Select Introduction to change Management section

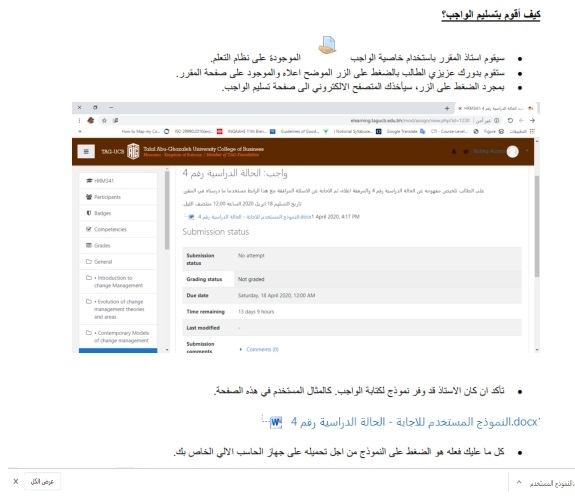pyautogui.click(x=118, y=282)
